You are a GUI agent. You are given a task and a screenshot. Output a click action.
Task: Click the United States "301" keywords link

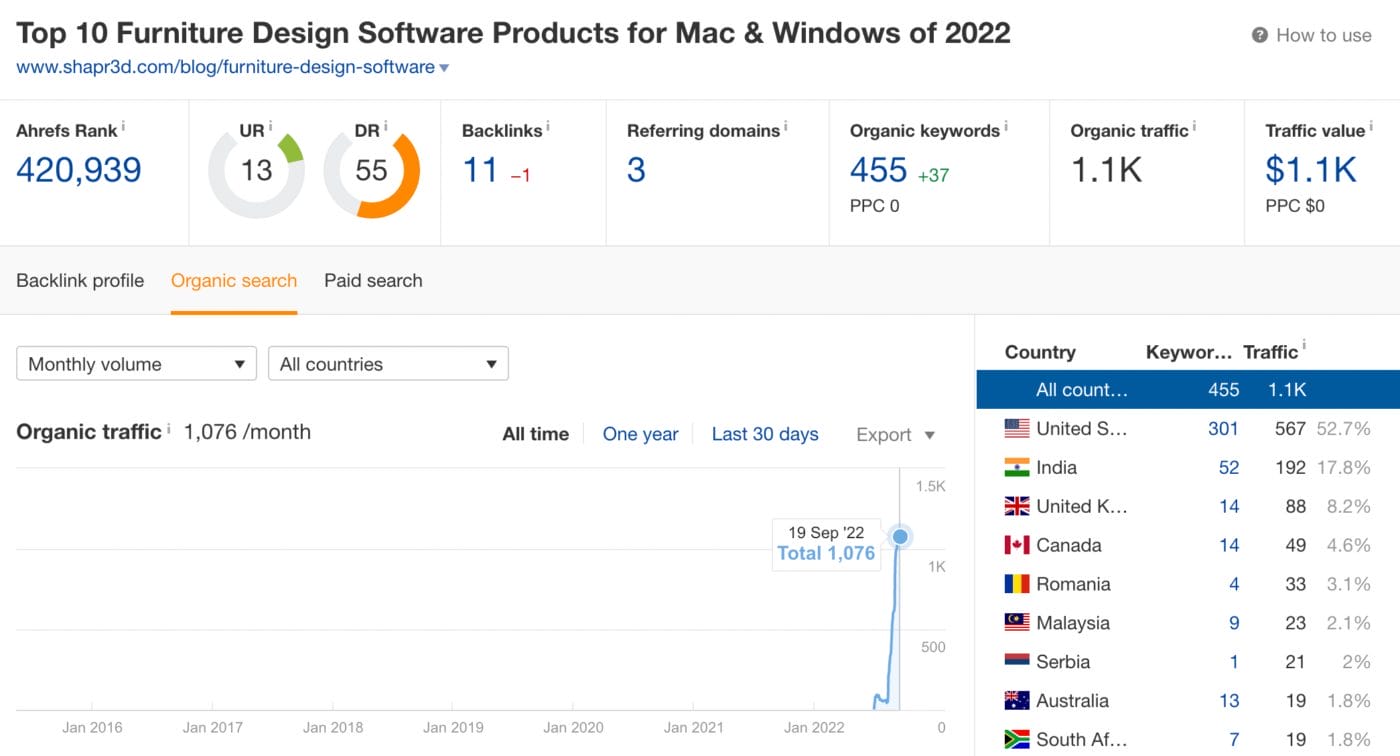point(1223,429)
